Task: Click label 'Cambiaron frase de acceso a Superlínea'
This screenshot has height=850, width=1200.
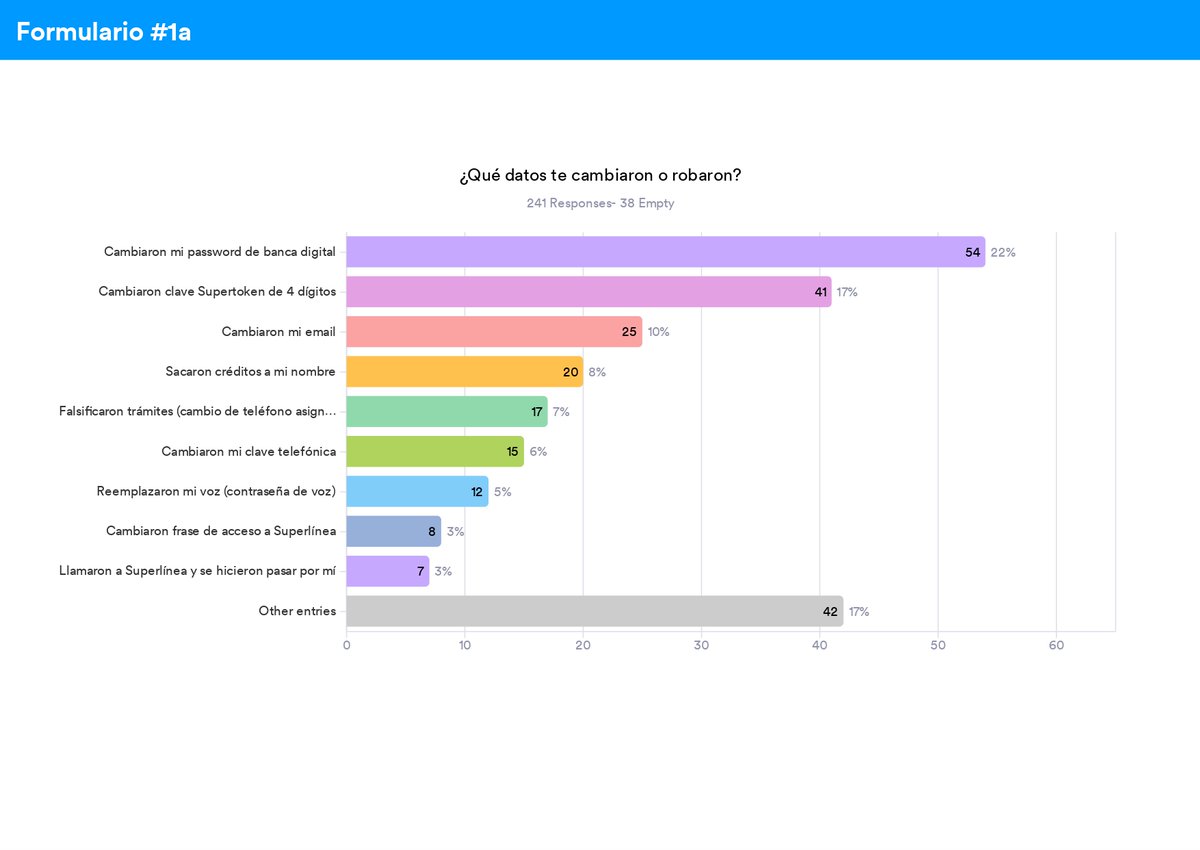Action: click(221, 532)
